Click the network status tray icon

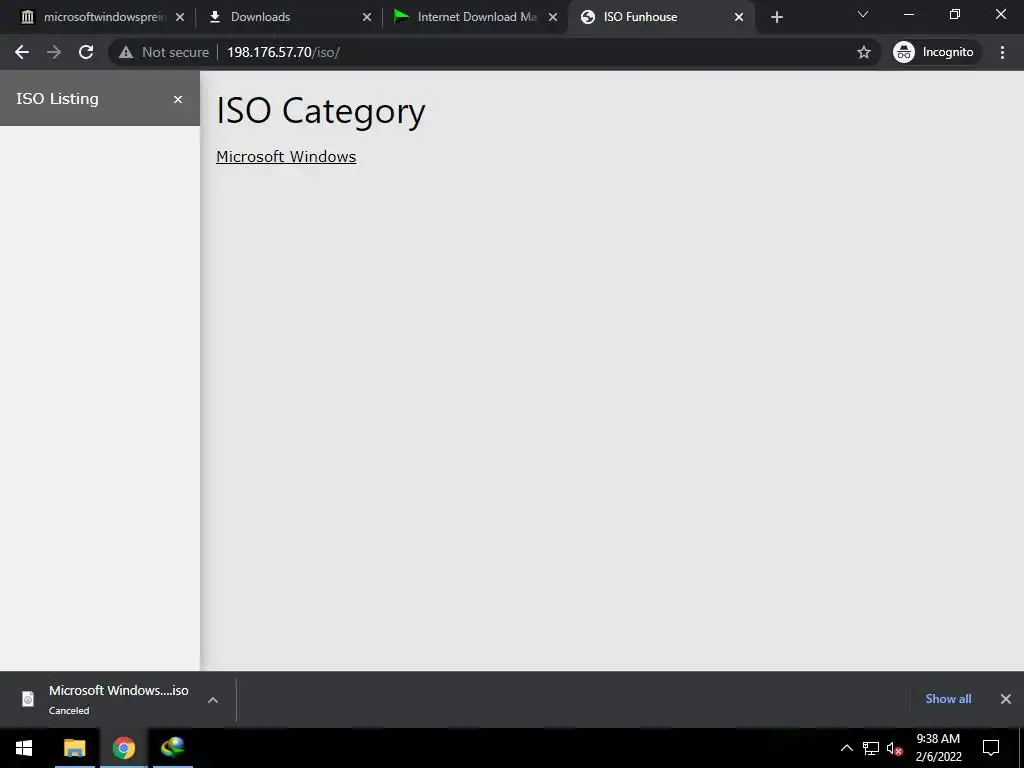[x=871, y=748]
